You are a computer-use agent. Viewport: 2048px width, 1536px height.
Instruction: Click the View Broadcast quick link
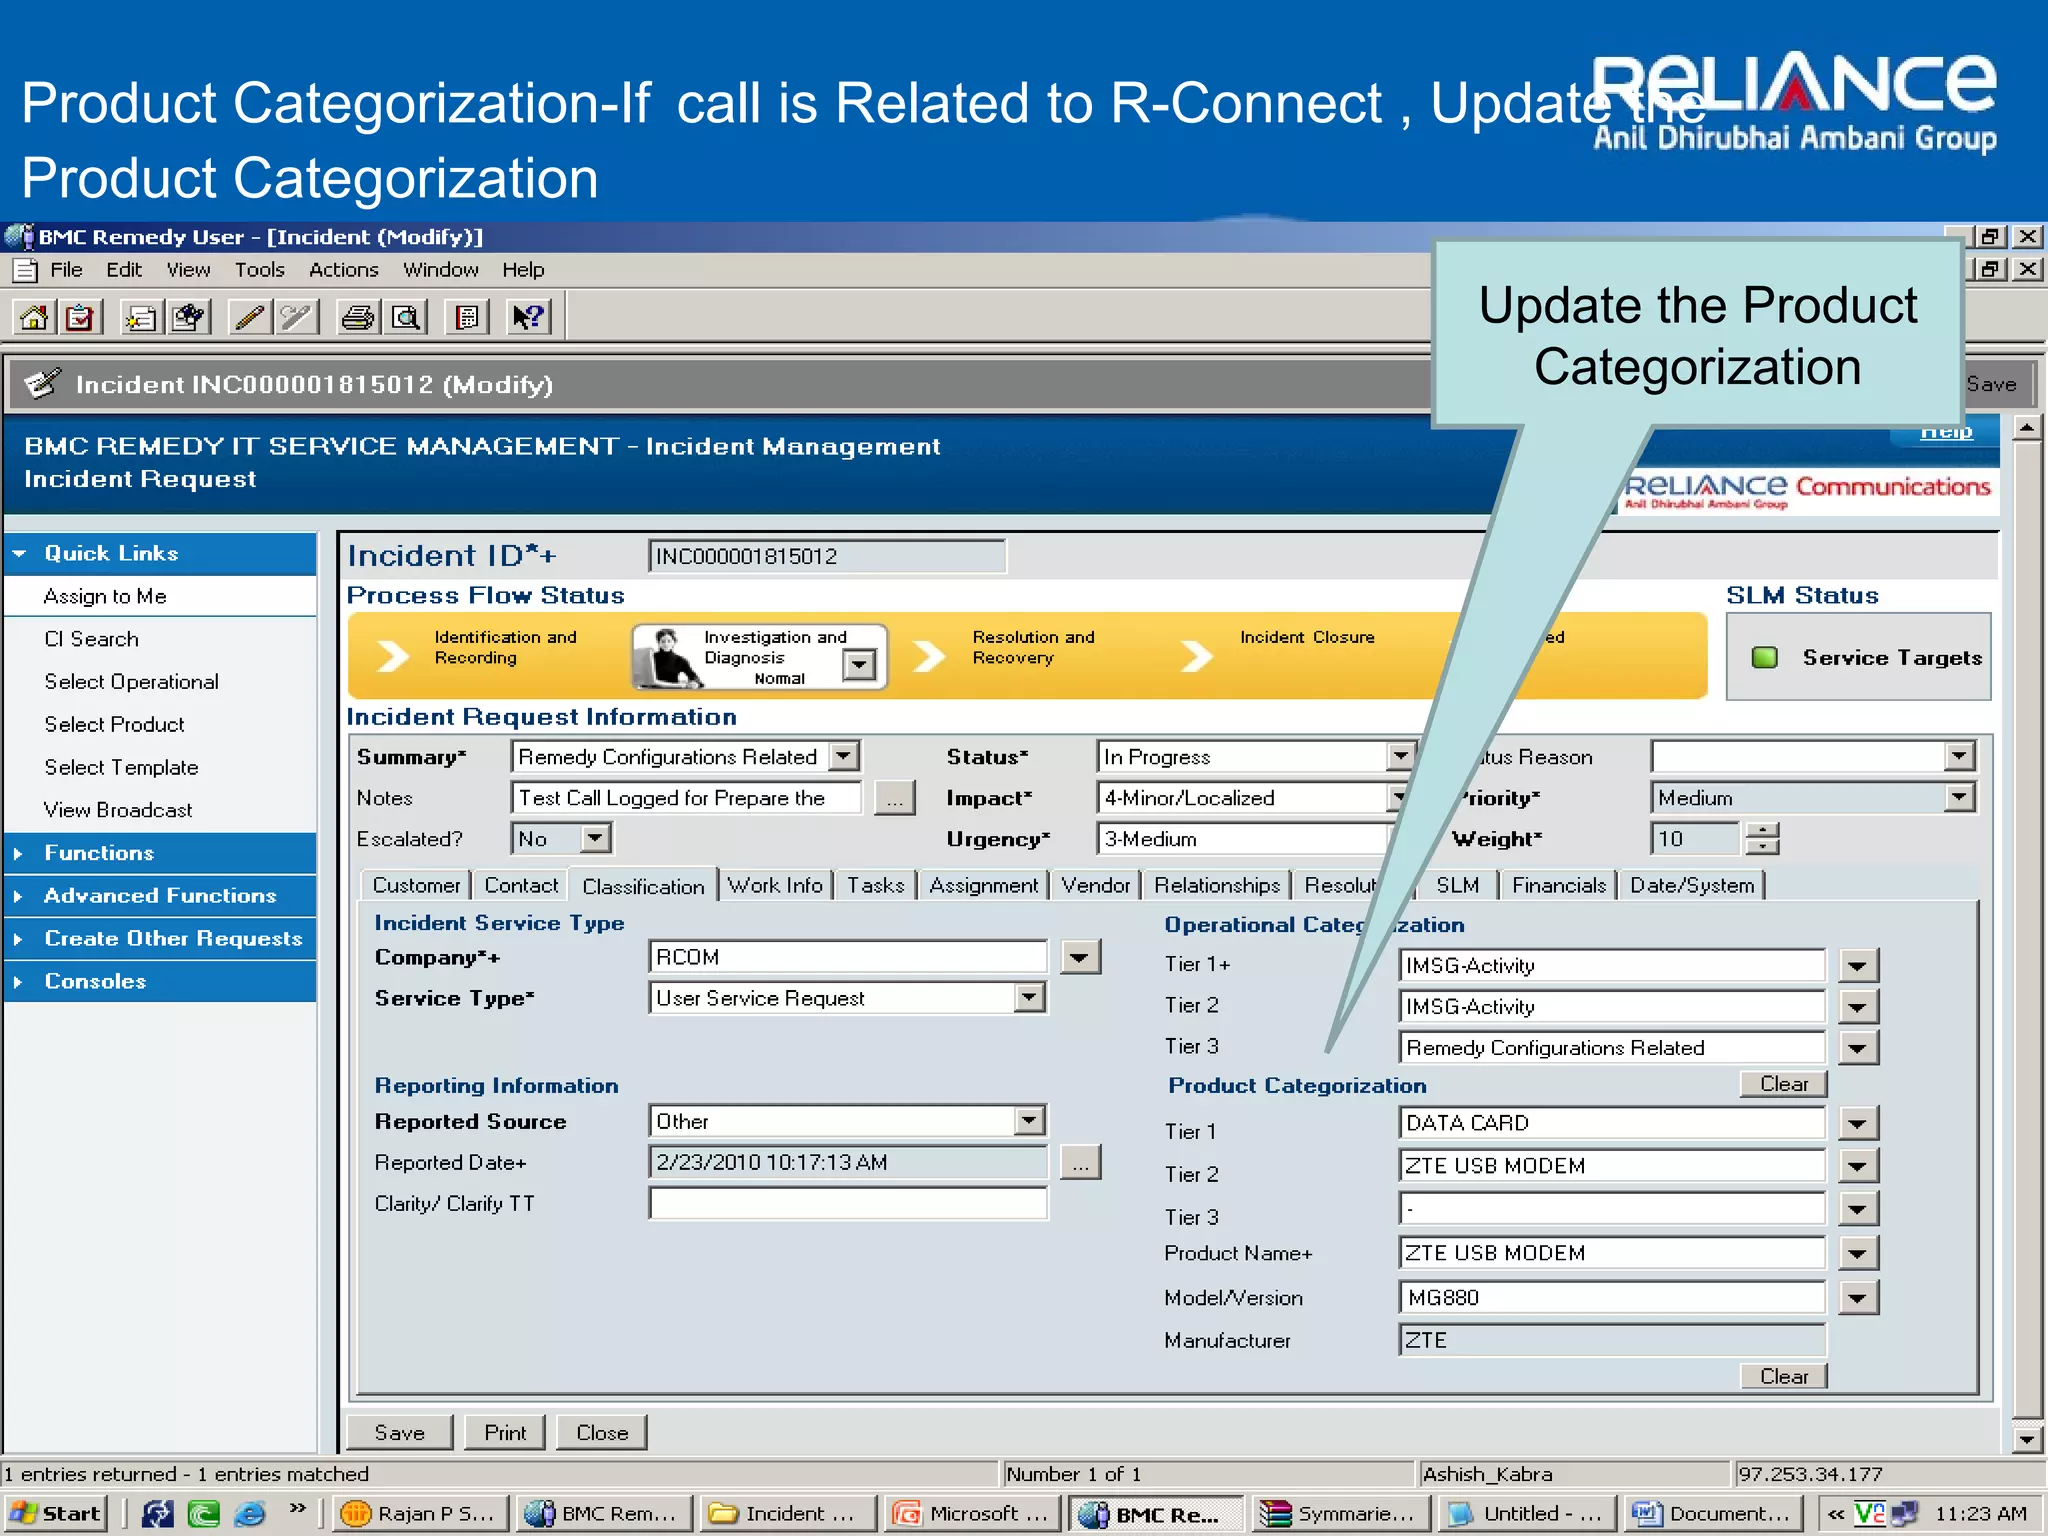tap(118, 810)
